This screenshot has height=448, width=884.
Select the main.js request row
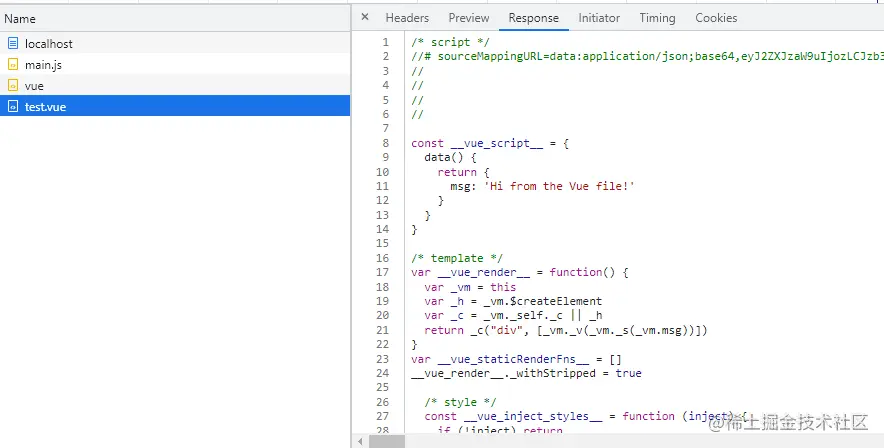pyautogui.click(x=175, y=64)
